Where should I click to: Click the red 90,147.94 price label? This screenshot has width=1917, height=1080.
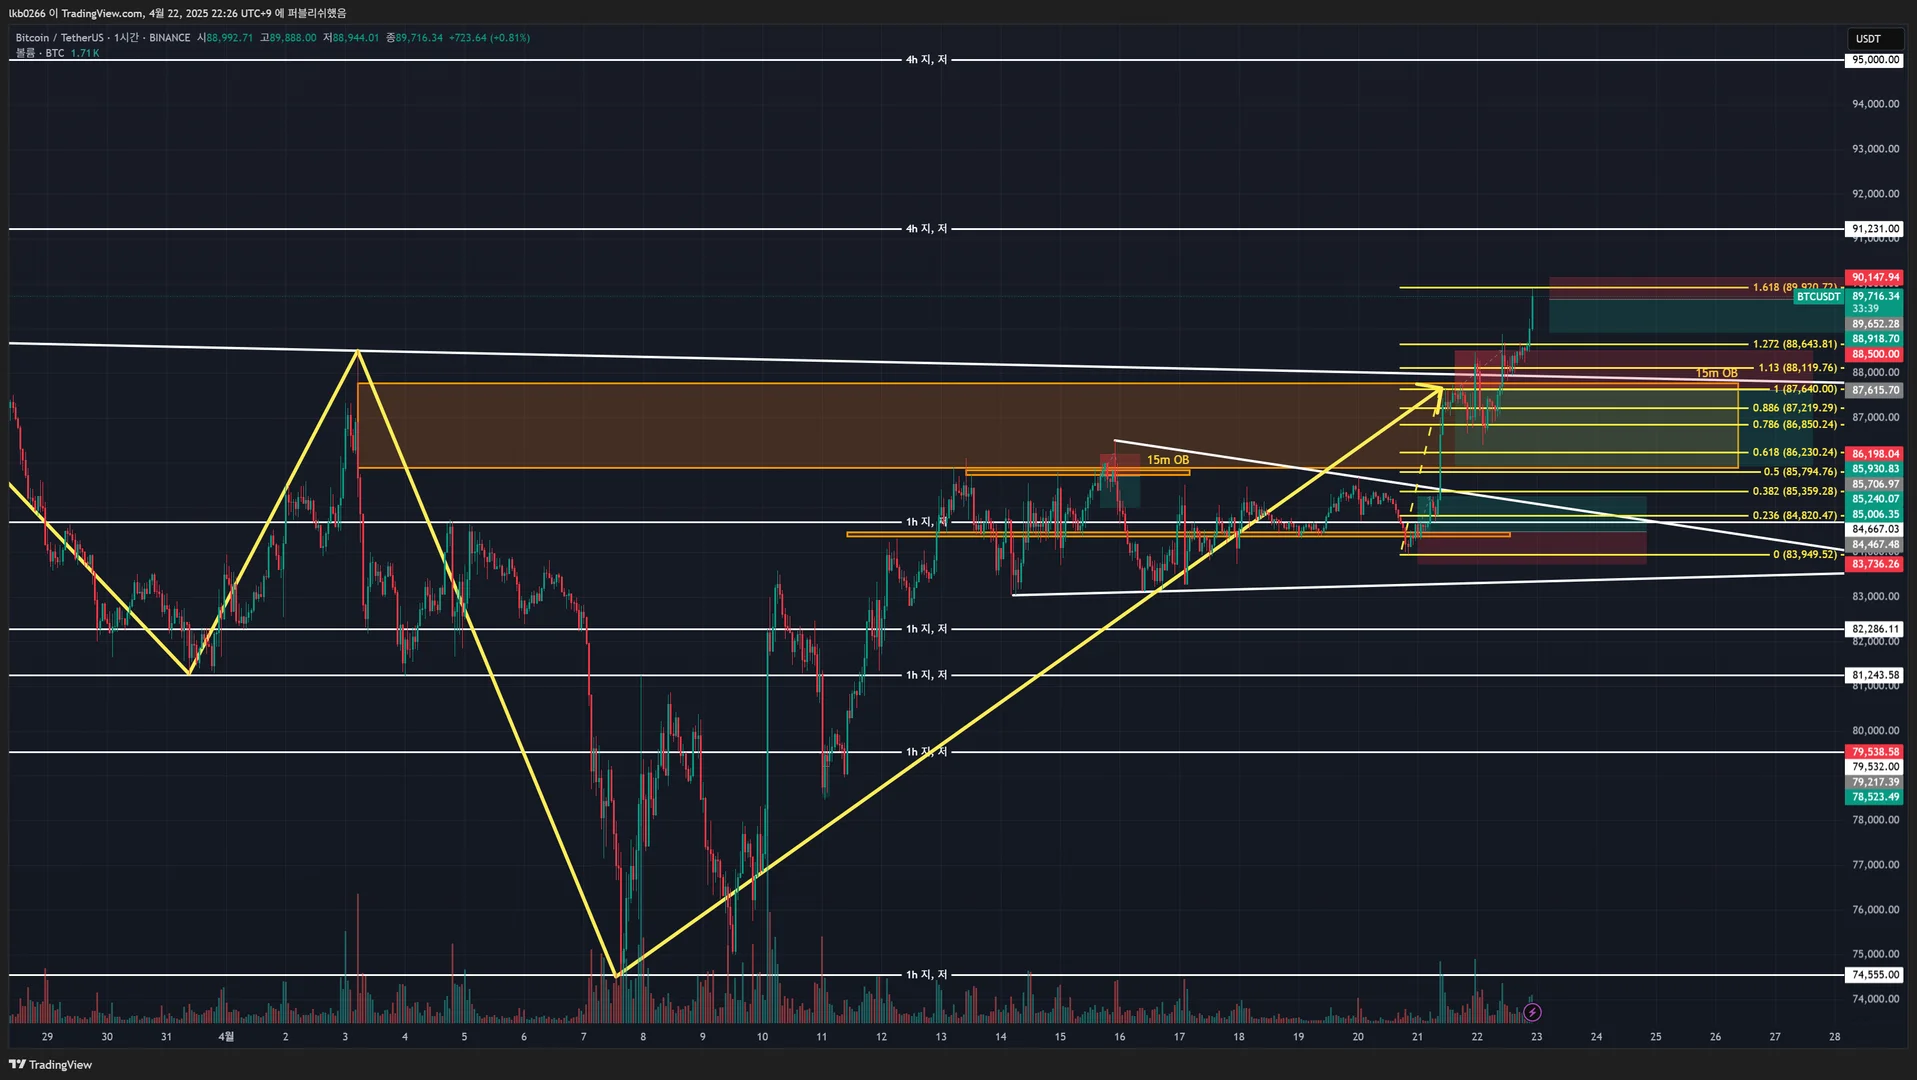click(1875, 278)
